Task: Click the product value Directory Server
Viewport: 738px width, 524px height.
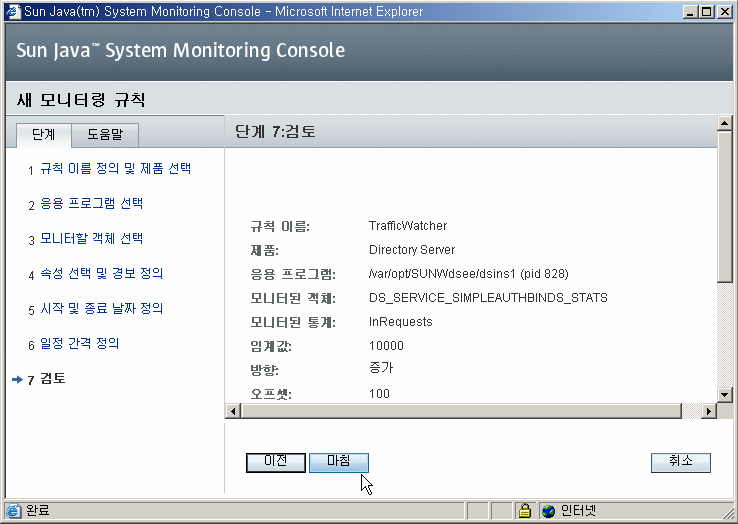Action: 412,250
